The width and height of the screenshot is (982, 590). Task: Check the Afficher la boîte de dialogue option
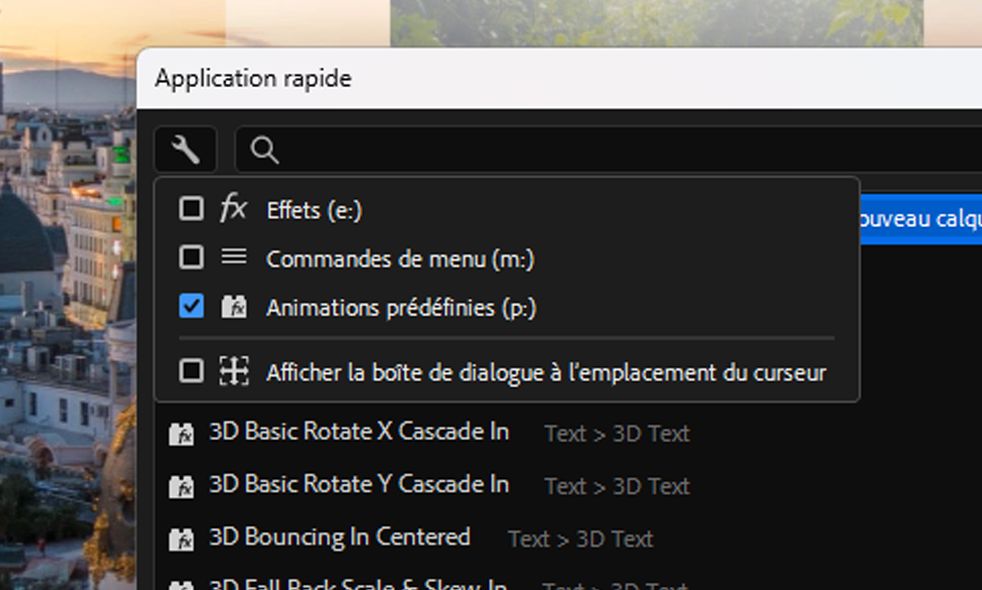tap(191, 372)
